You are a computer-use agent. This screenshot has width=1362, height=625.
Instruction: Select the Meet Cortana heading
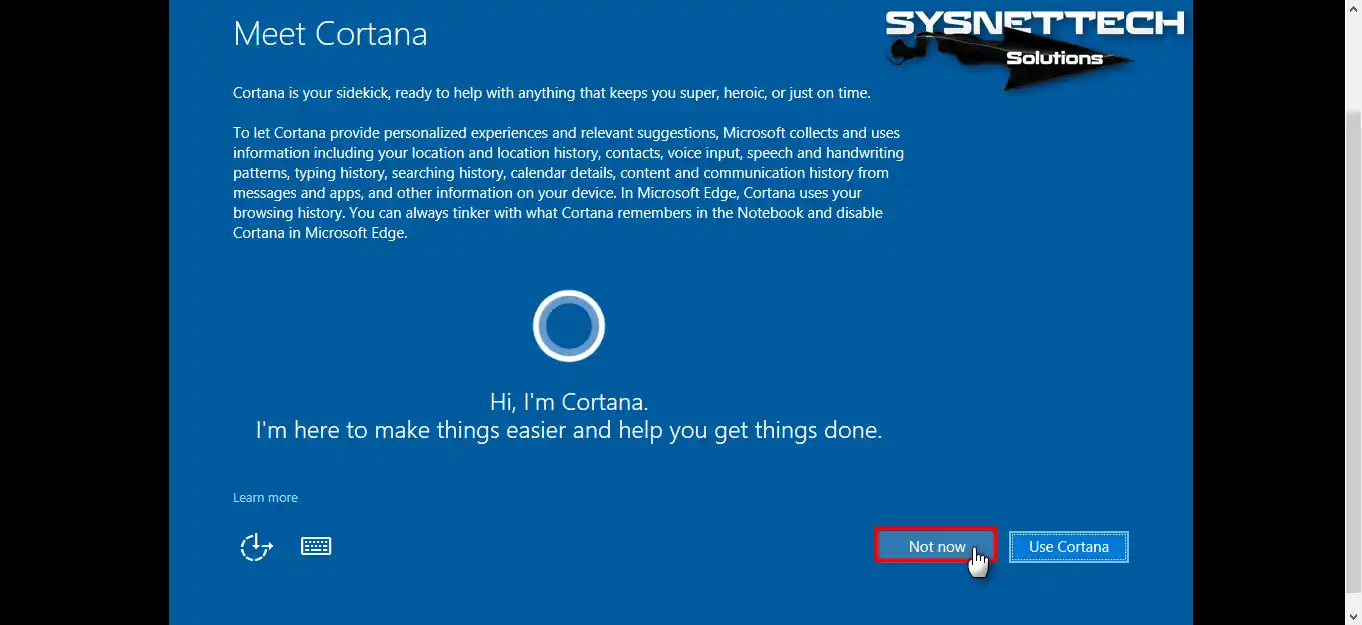click(330, 33)
